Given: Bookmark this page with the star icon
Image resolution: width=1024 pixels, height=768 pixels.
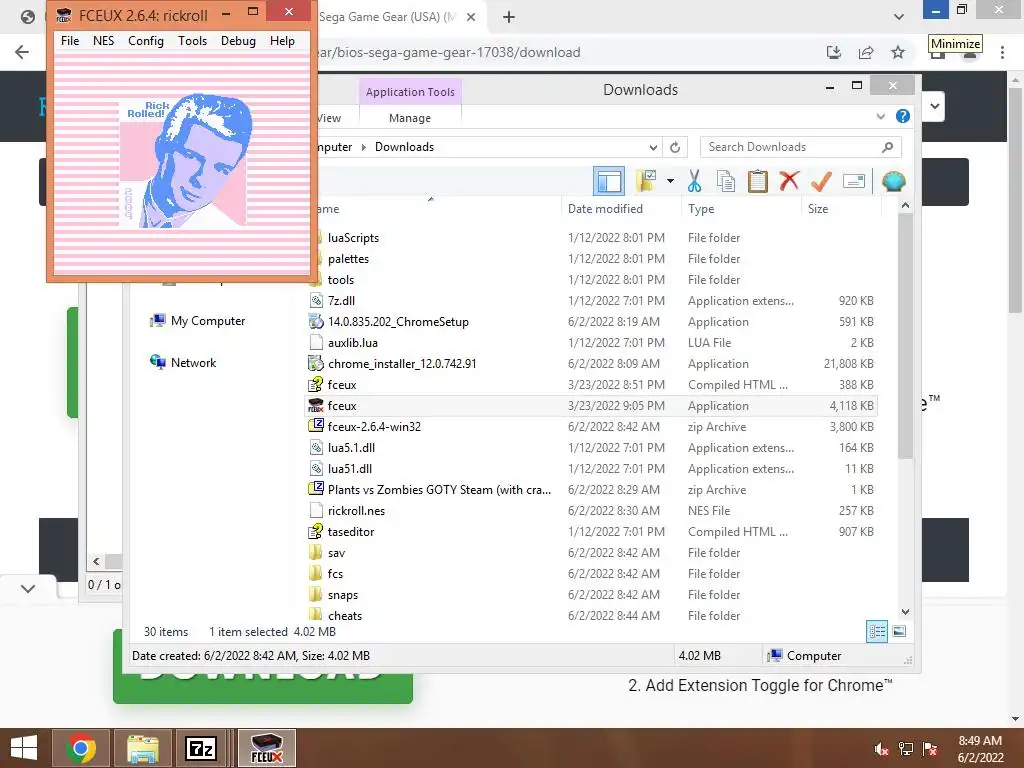Looking at the screenshot, I should (x=898, y=52).
